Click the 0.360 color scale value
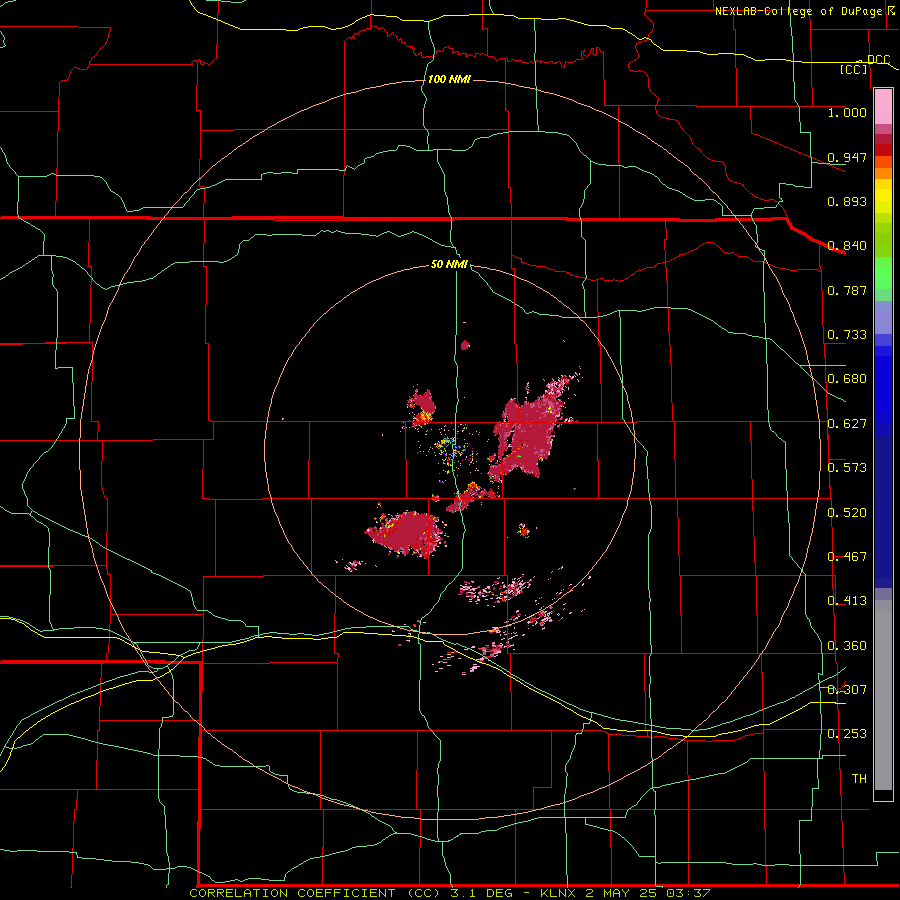The height and width of the screenshot is (900, 900). coord(847,646)
